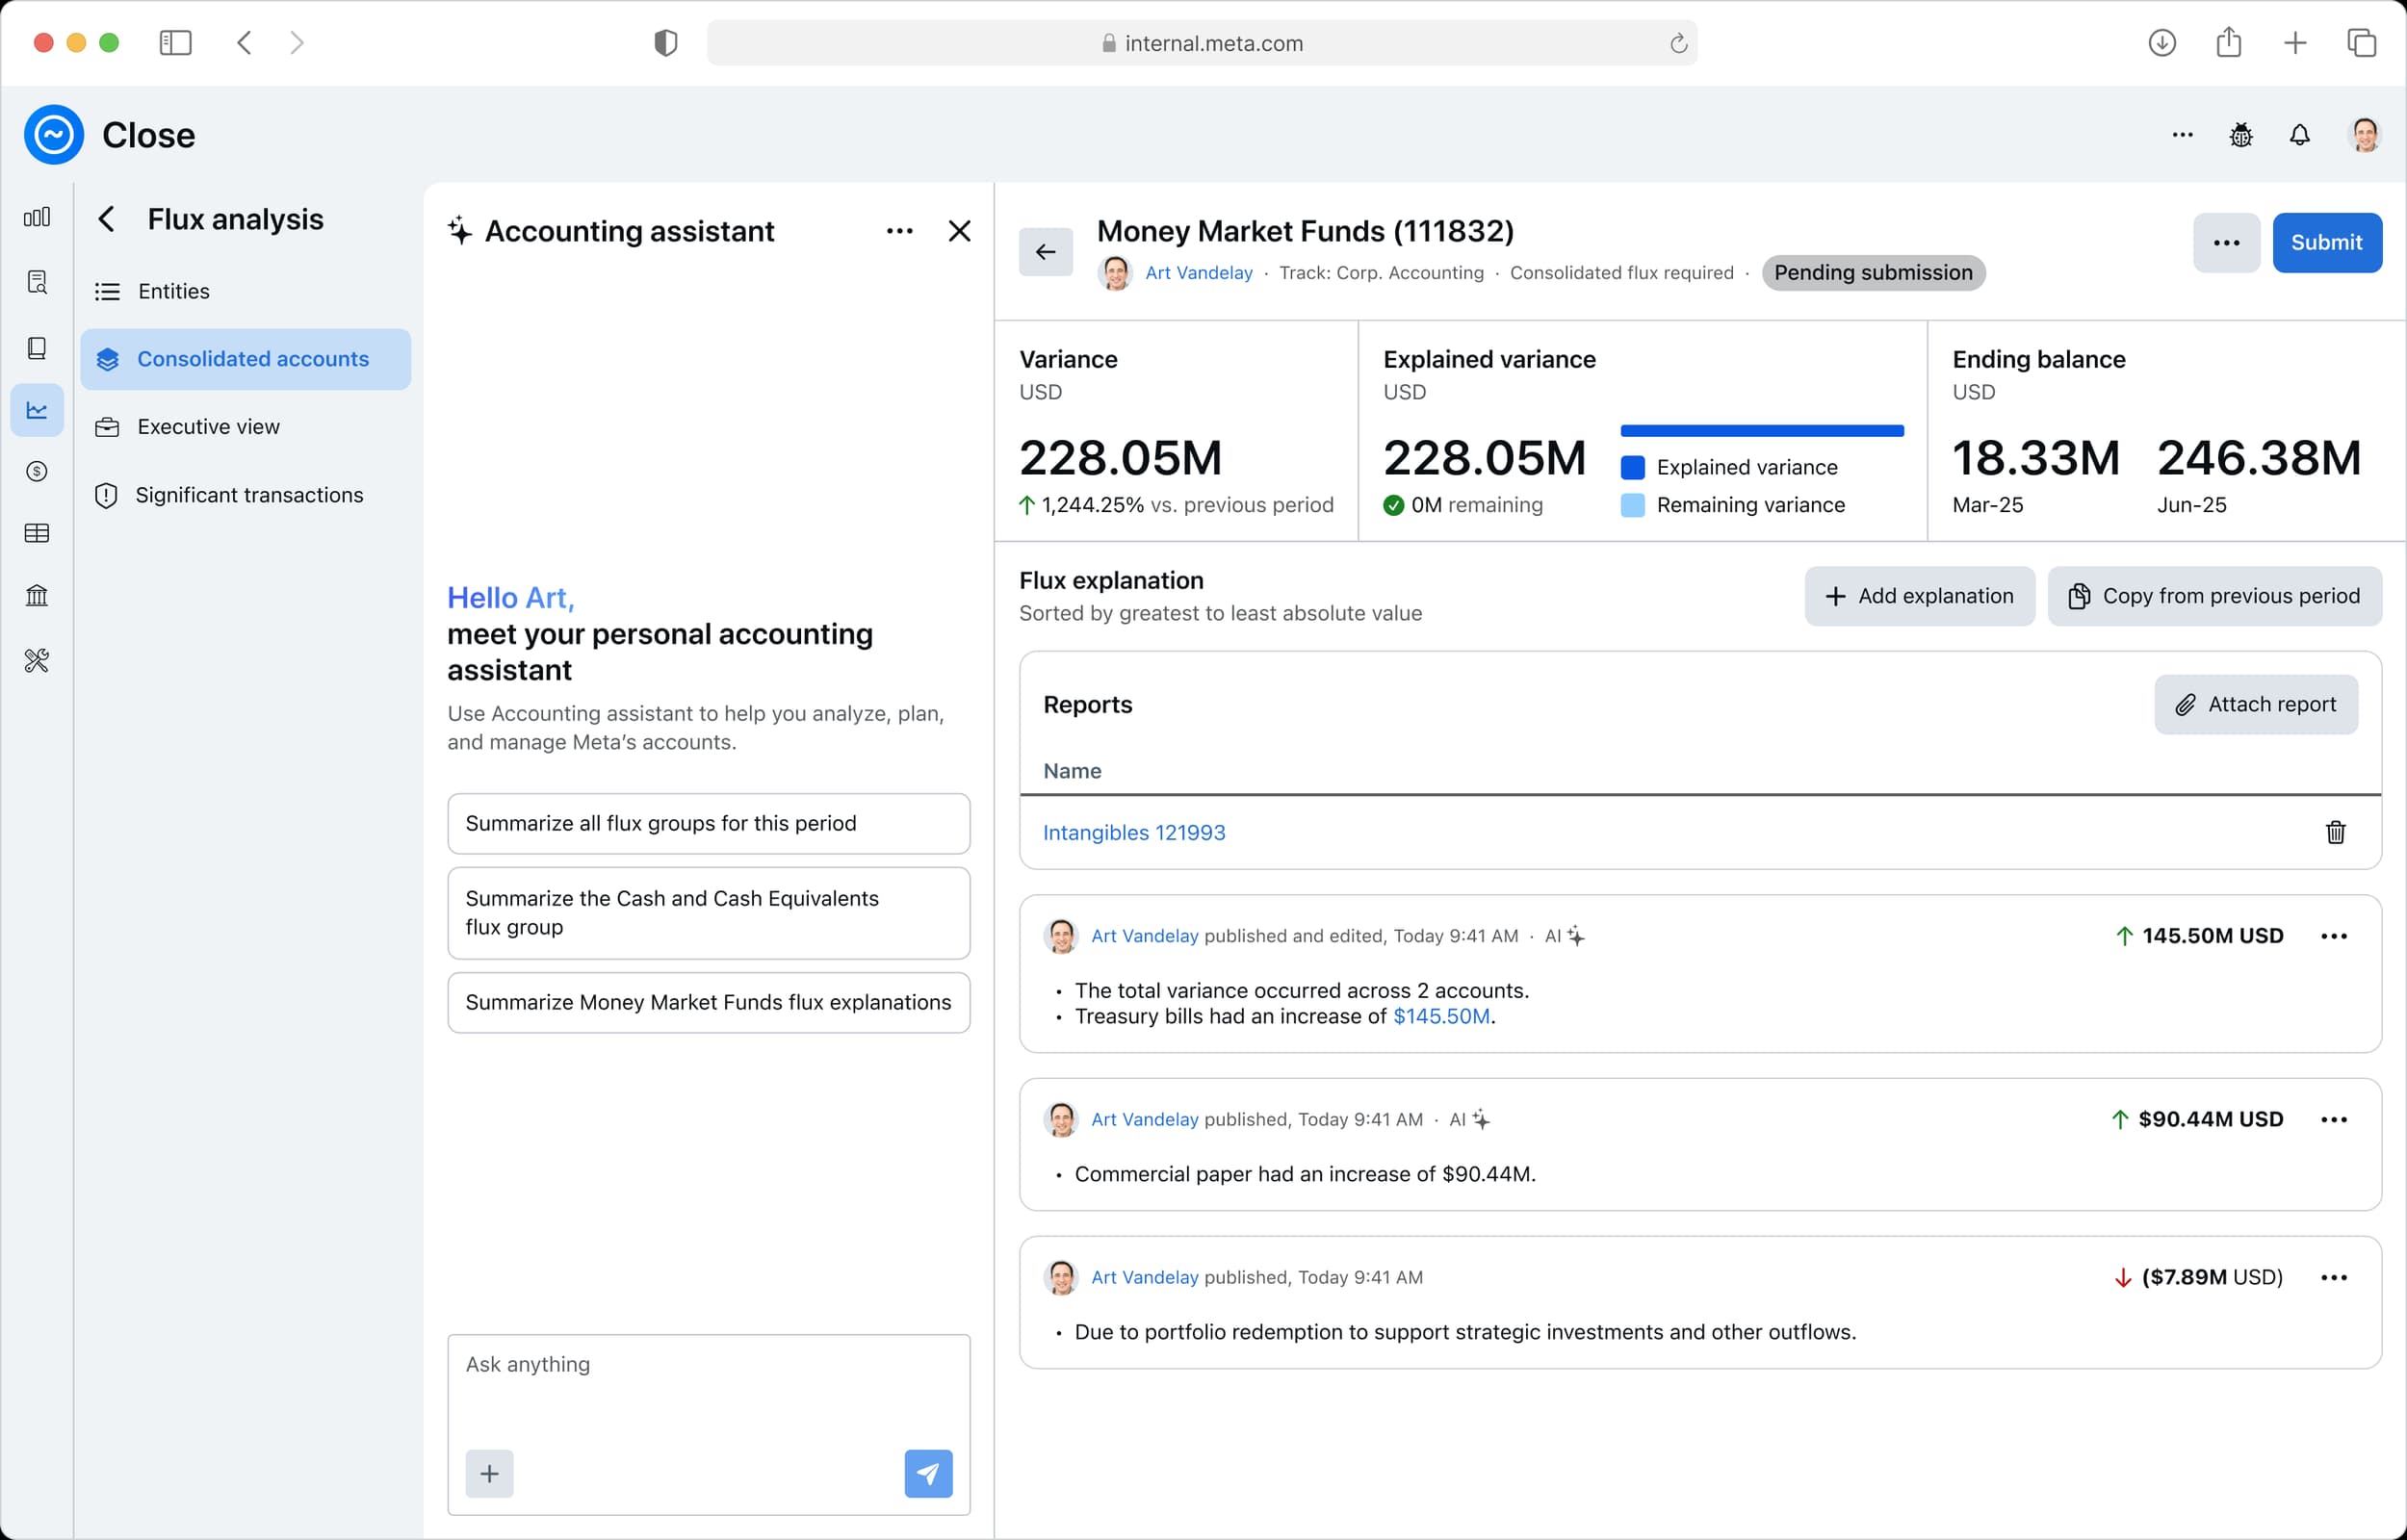Image resolution: width=2407 pixels, height=1540 pixels.
Task: Open options for the $90.44M USD explanation
Action: pos(2334,1119)
